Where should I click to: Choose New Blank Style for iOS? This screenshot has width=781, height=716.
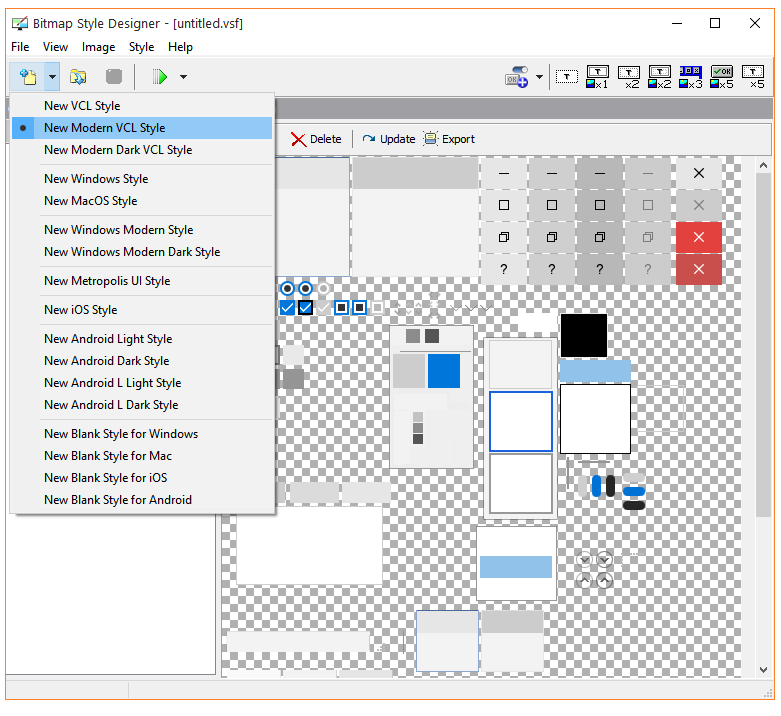click(142, 478)
